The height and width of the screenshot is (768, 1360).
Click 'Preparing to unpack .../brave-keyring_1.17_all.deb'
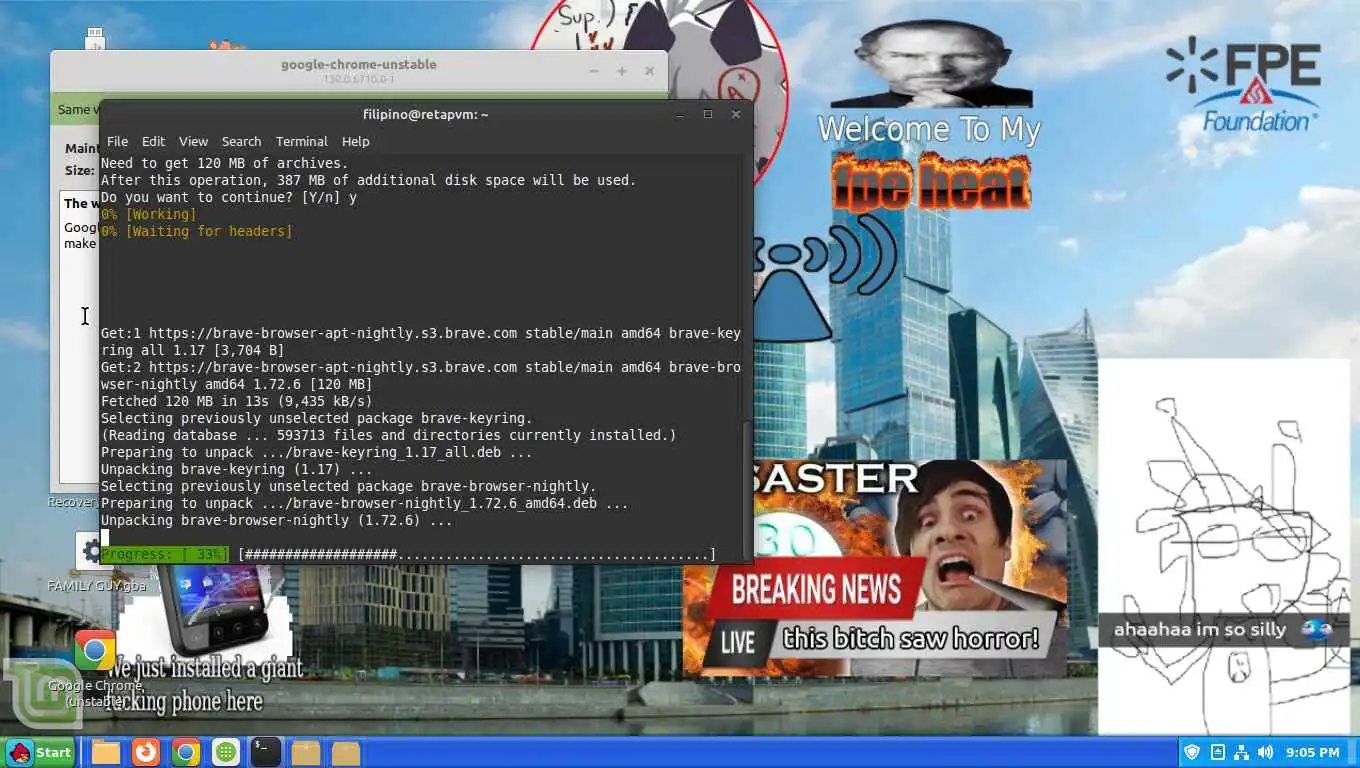[317, 452]
